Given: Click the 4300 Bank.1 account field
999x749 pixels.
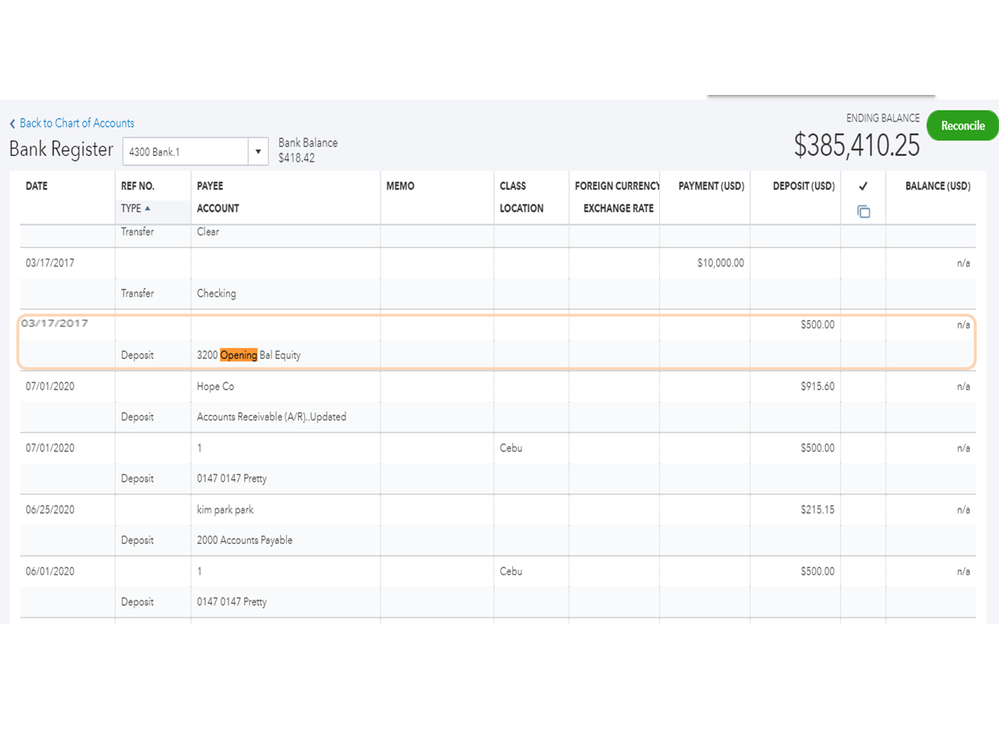Looking at the screenshot, I should pos(186,152).
